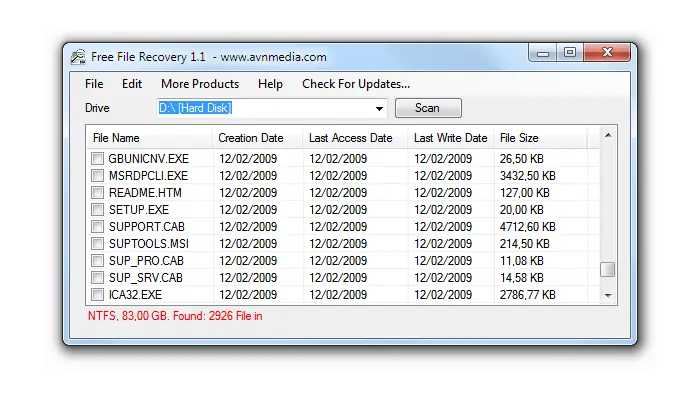
Task: Open the More Products menu
Action: tap(200, 84)
